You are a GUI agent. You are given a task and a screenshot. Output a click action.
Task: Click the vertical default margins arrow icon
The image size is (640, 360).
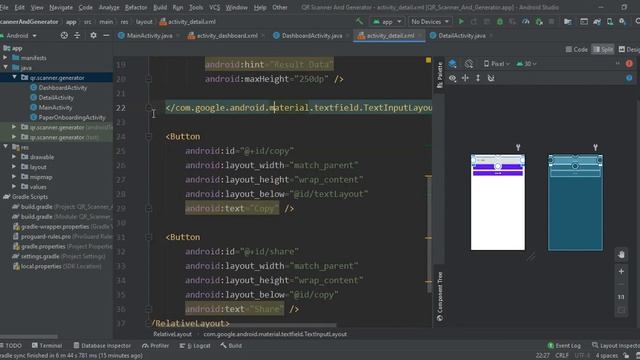(478, 78)
